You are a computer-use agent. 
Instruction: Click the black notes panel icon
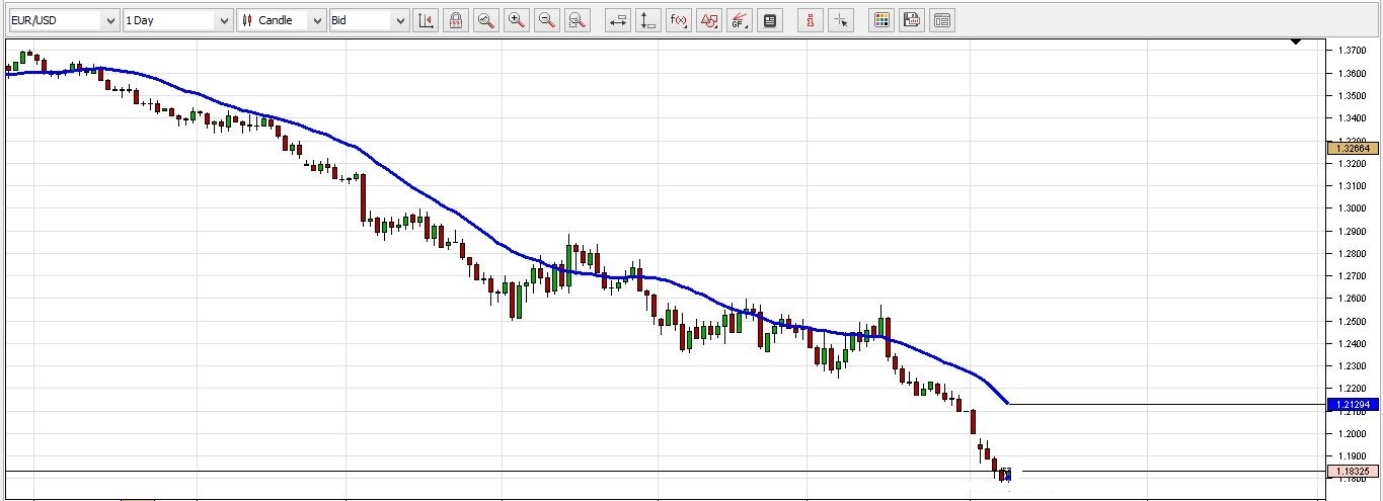769,20
